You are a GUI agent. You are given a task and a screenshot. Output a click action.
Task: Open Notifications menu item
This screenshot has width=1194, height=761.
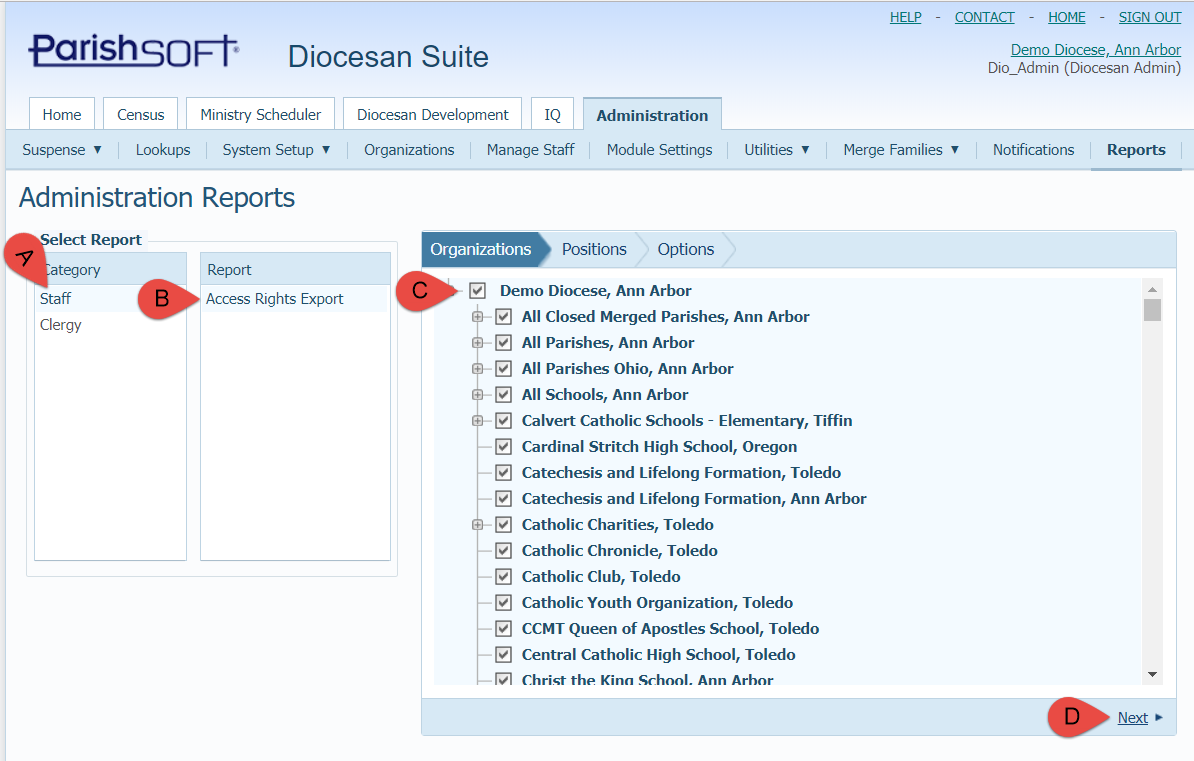(1033, 150)
